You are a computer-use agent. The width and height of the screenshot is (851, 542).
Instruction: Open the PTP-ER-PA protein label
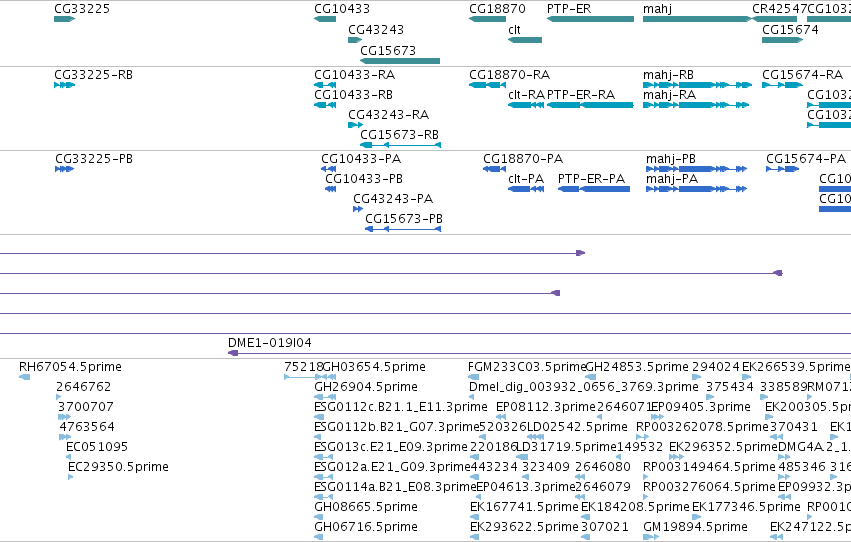591,178
